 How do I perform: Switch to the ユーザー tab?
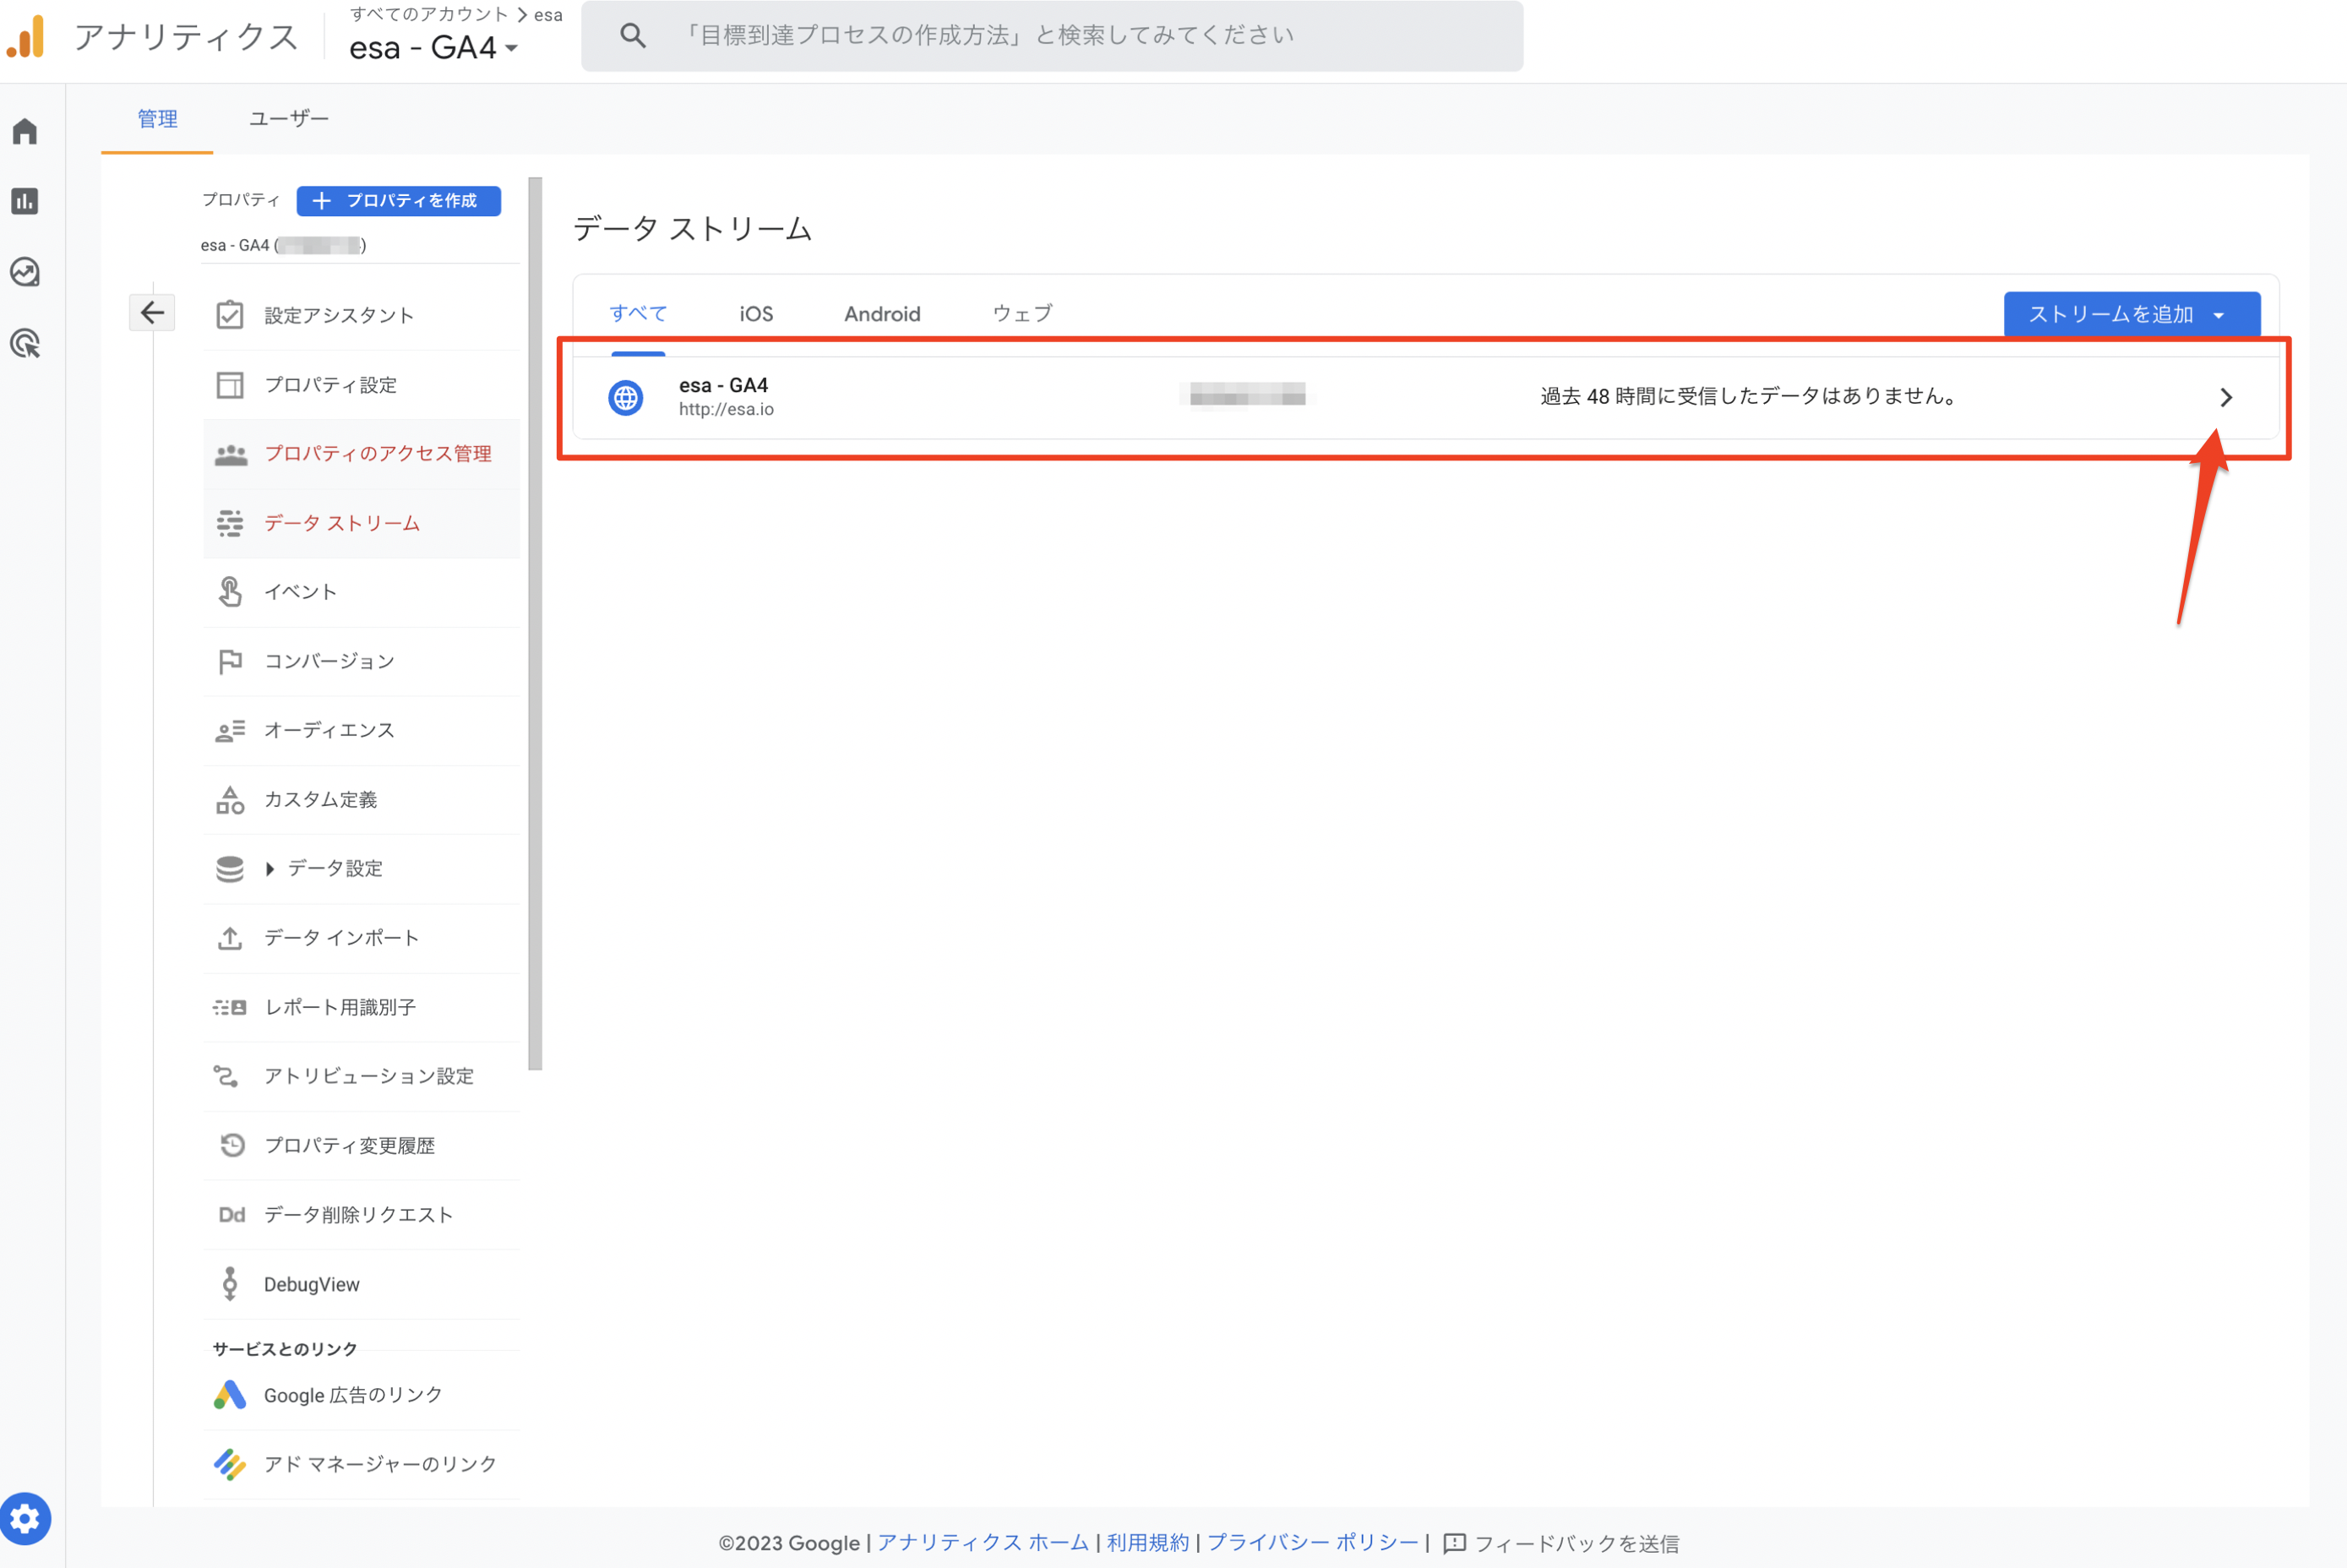289,119
